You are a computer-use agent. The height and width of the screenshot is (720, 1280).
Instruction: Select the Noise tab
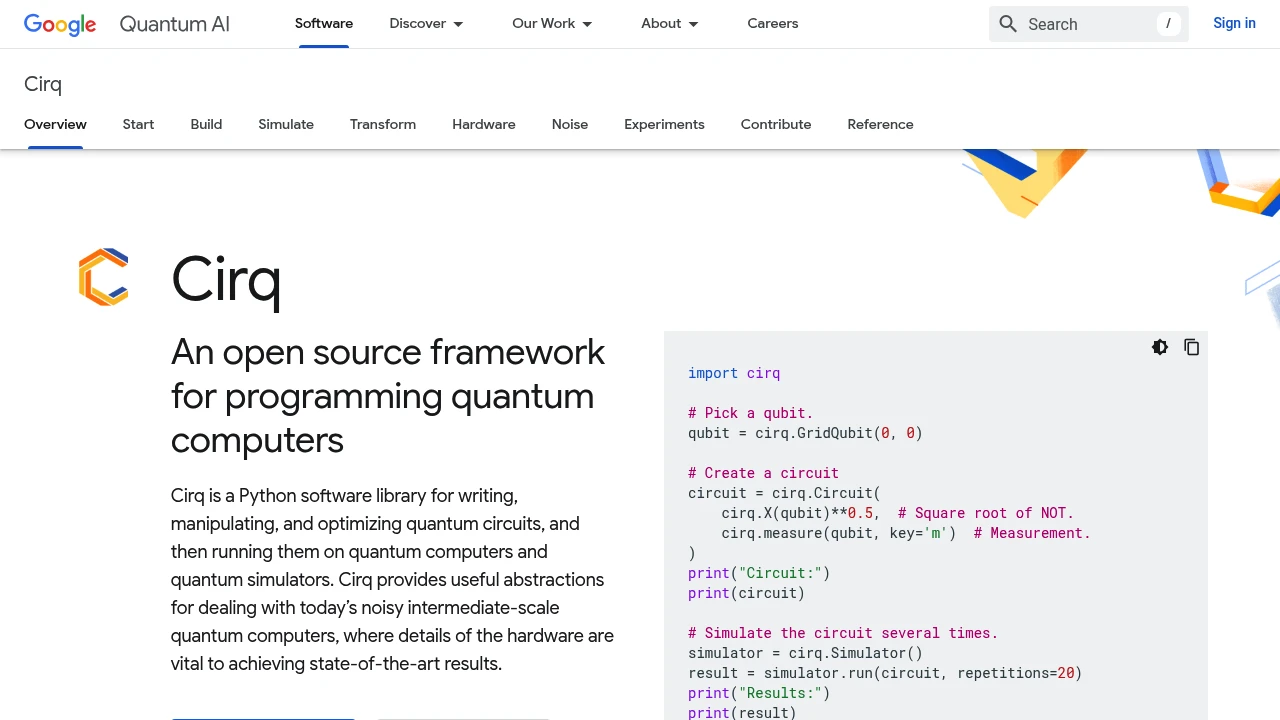pos(570,124)
